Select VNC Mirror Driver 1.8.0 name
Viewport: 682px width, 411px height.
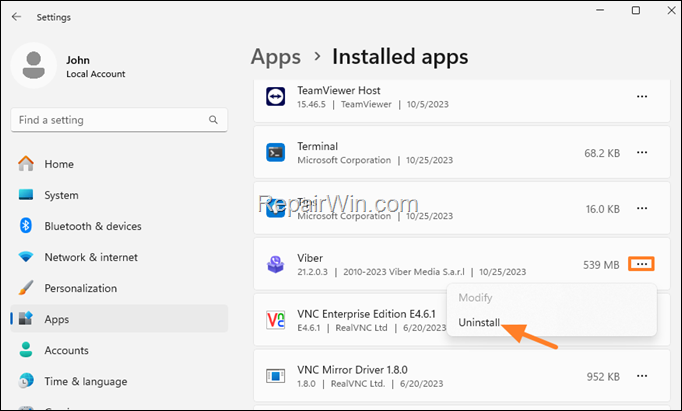pos(352,370)
